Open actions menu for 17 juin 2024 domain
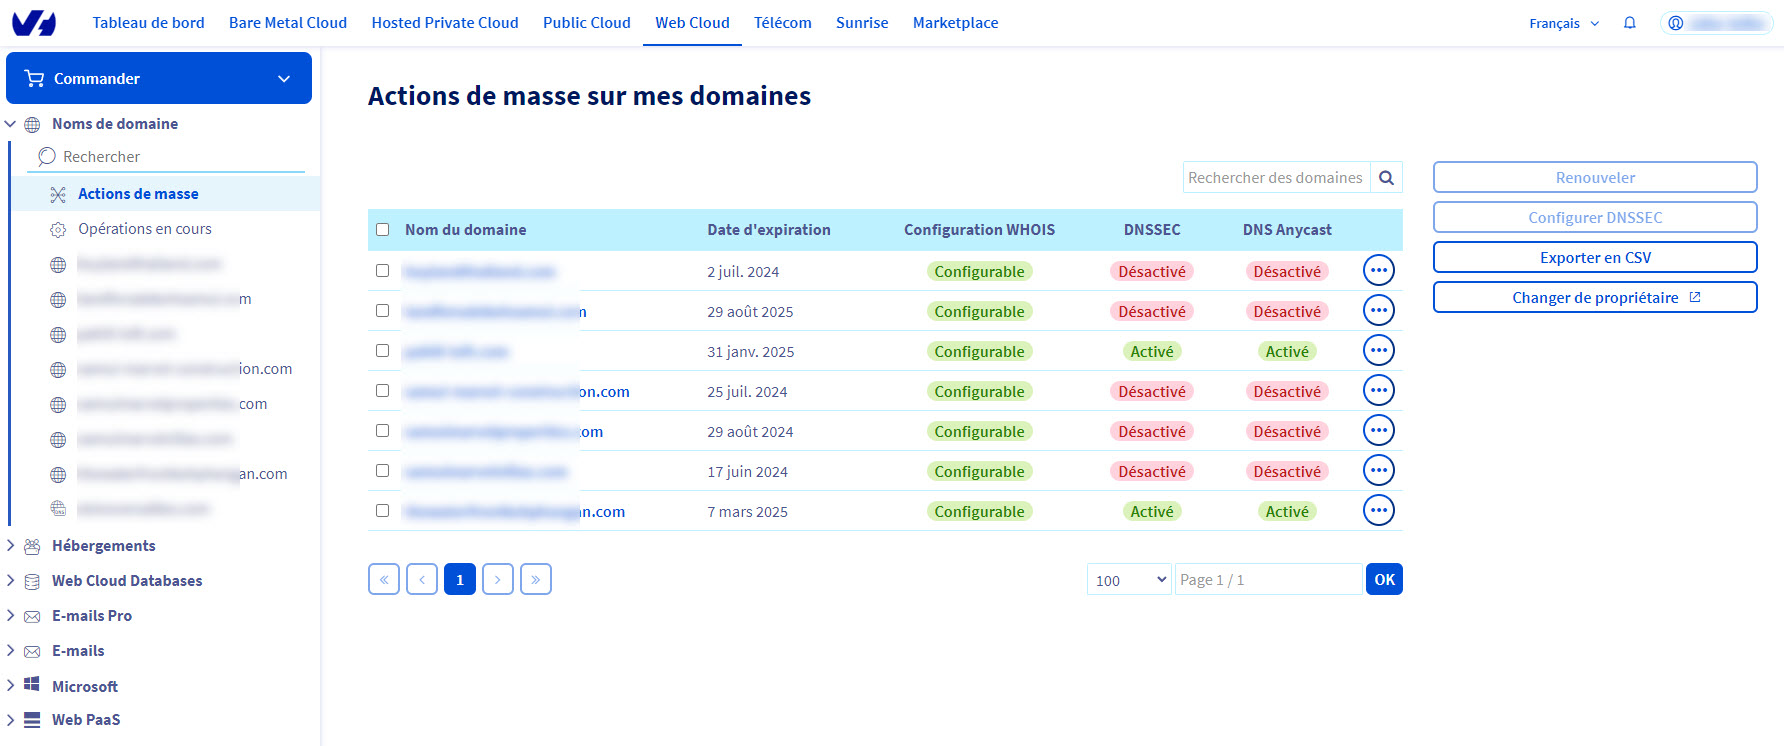Screen dimensions: 1784x746 tap(1379, 470)
